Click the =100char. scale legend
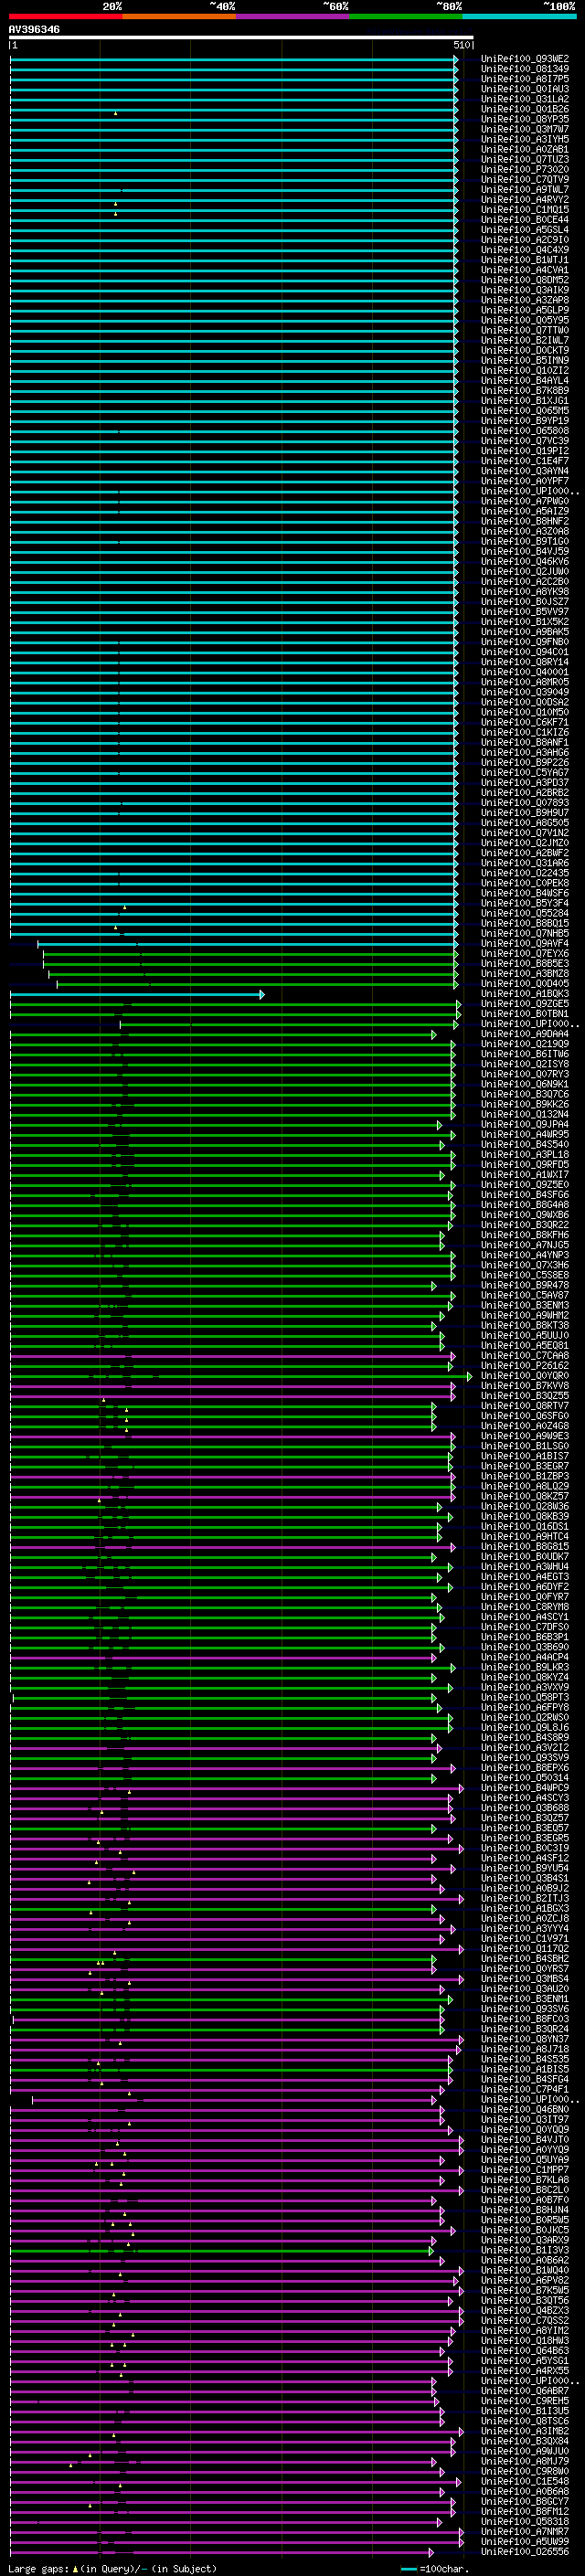Viewport: 585px width, 2576px height. (436, 2568)
